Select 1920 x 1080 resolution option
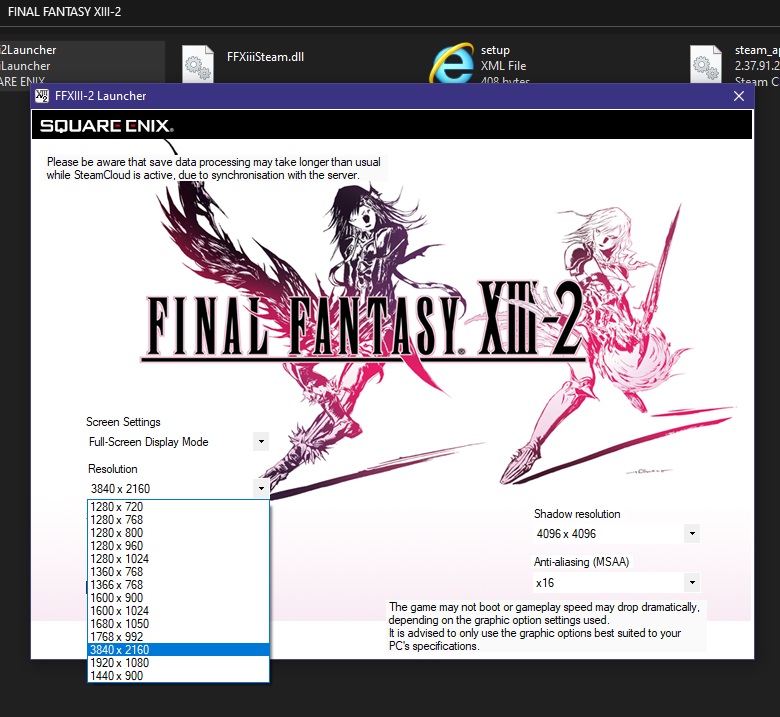 click(178, 663)
